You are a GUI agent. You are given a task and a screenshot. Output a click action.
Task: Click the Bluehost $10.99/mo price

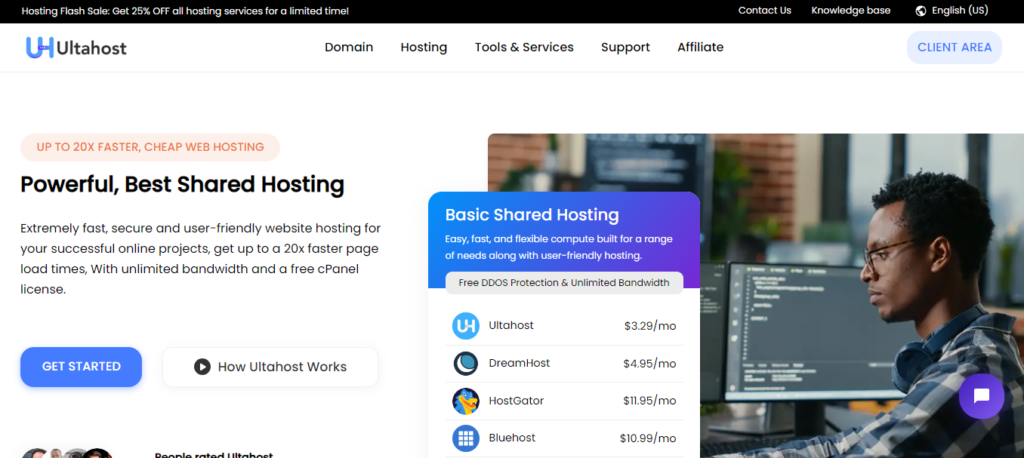(648, 438)
